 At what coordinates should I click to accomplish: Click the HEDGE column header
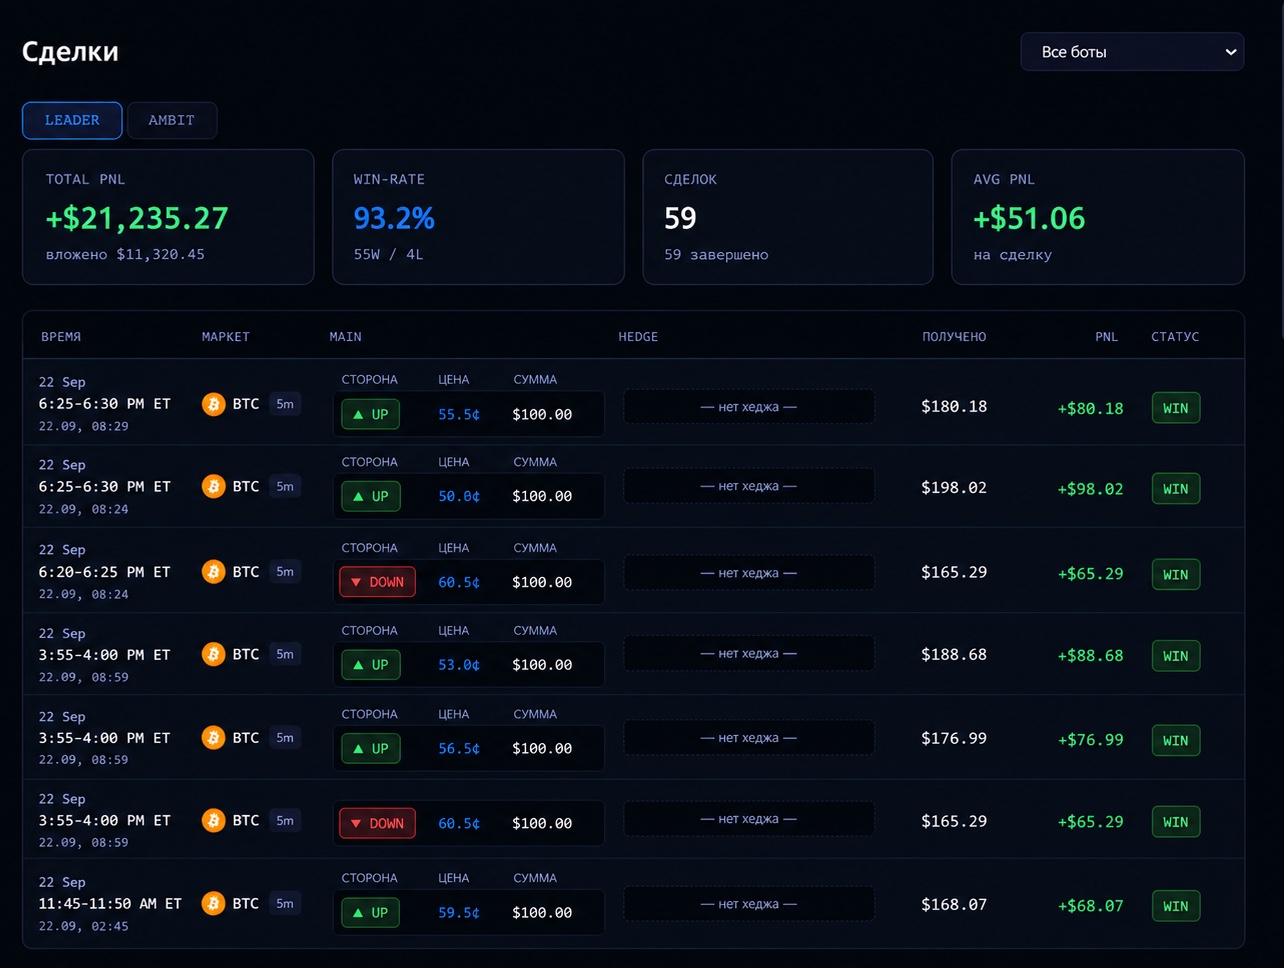click(638, 337)
